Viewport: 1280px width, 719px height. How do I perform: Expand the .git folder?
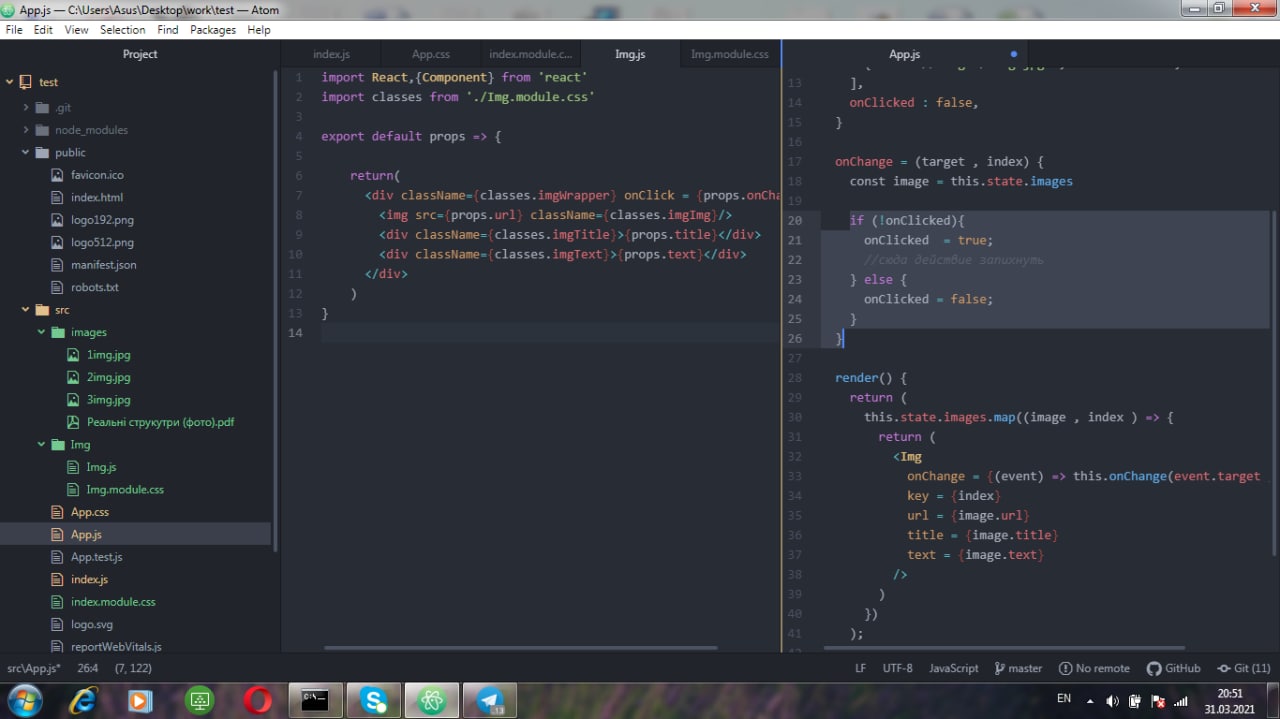pos(26,107)
